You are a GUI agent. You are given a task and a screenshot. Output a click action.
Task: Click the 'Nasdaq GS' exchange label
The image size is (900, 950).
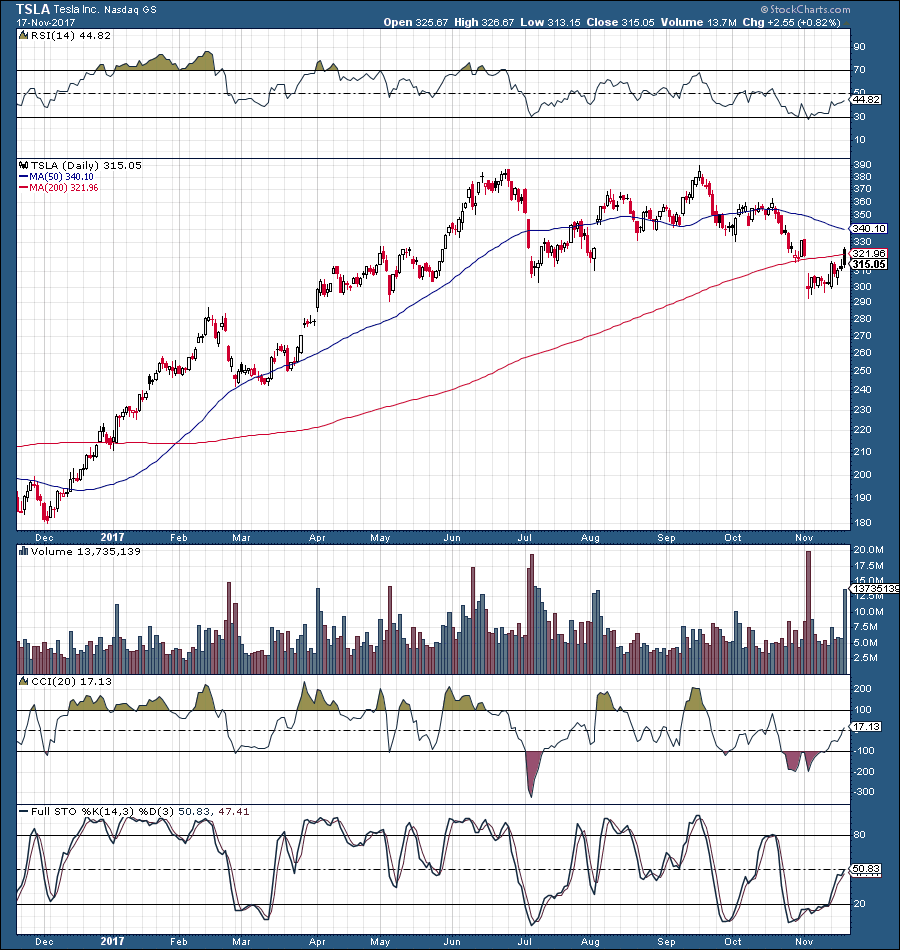[x=130, y=10]
